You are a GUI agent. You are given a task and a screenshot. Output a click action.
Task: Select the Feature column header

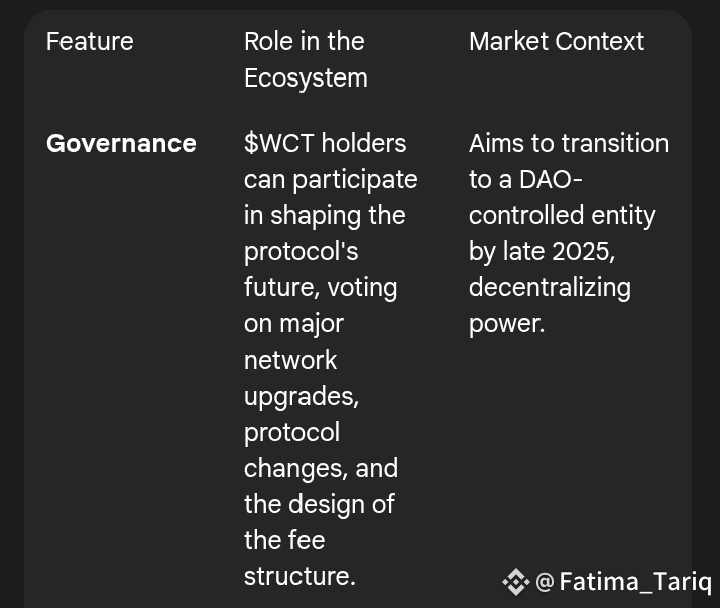(x=90, y=41)
